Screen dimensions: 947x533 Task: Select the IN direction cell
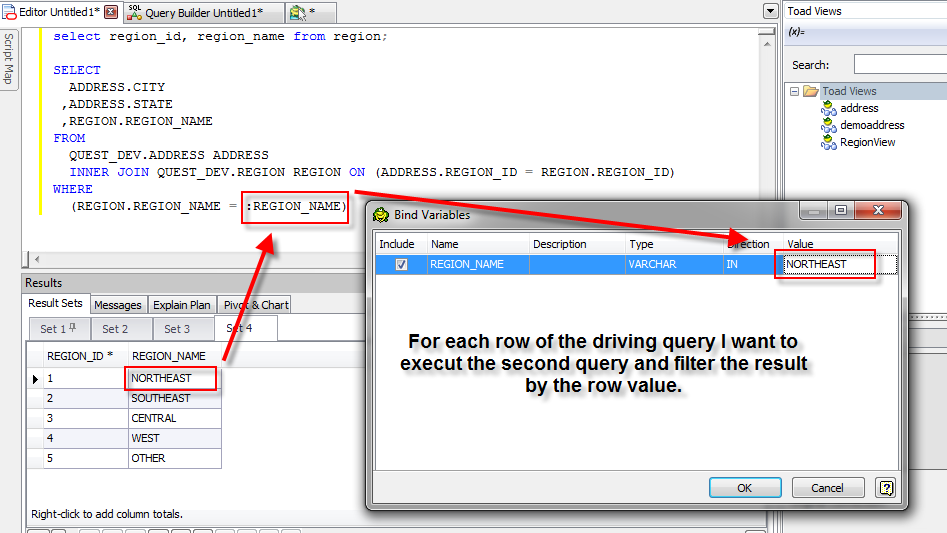pyautogui.click(x=753, y=264)
